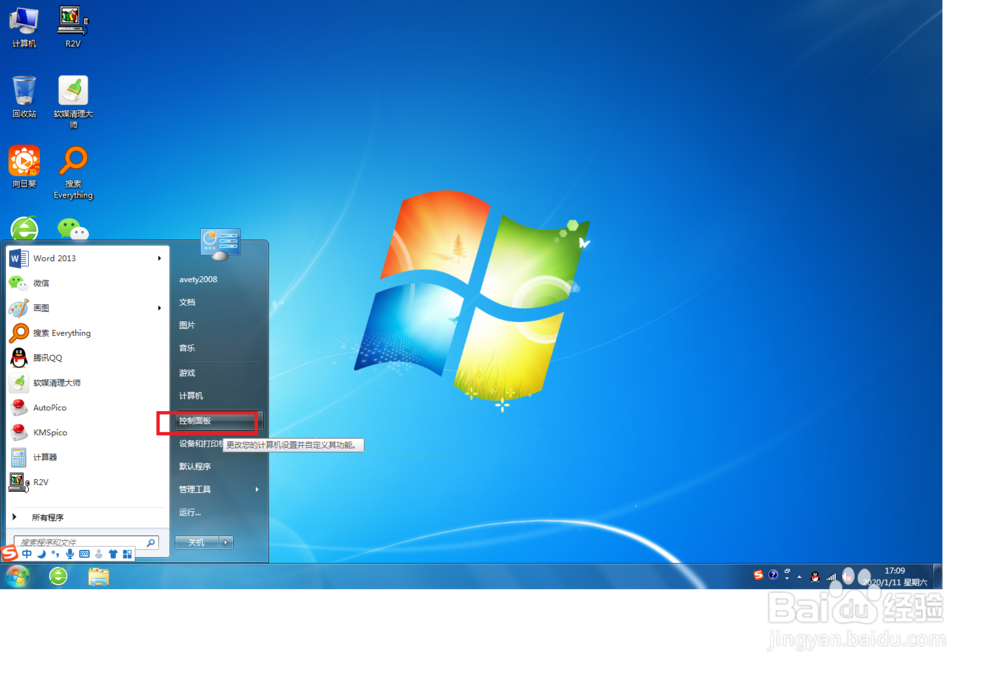Open File Explorer from taskbar
Image resolution: width=1000 pixels, height=673 pixels.
[98, 577]
